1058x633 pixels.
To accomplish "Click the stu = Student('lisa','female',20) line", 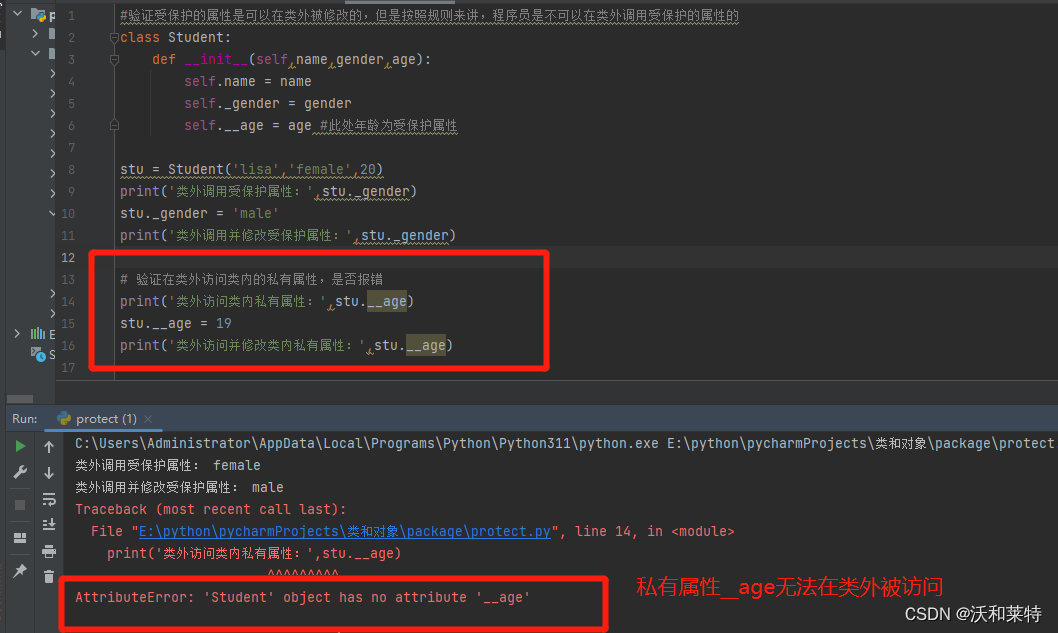I will (x=252, y=169).
